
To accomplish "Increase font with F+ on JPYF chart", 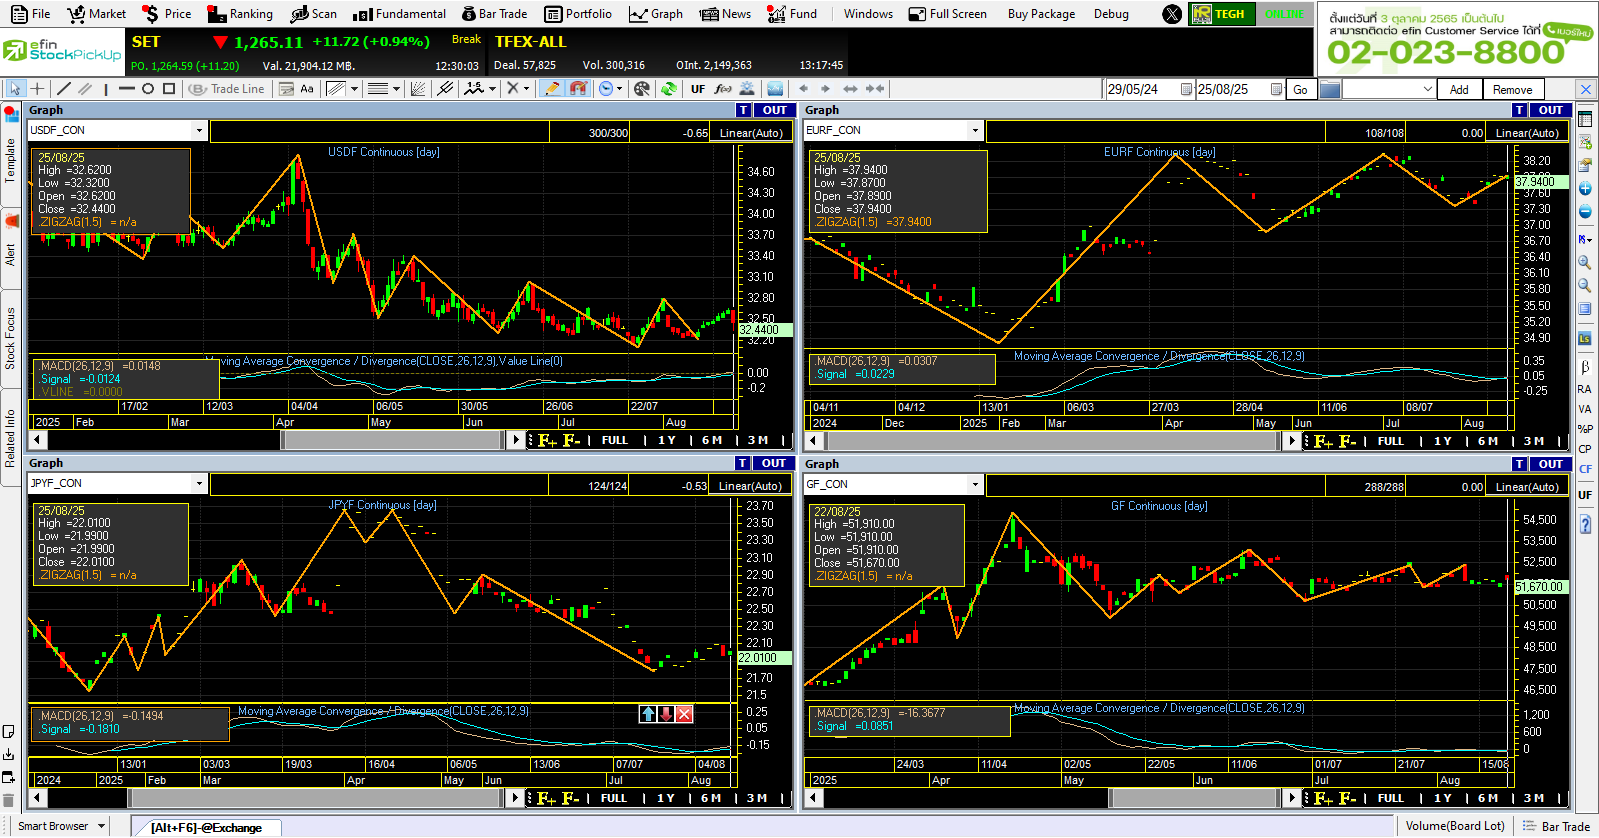I will pos(547,798).
